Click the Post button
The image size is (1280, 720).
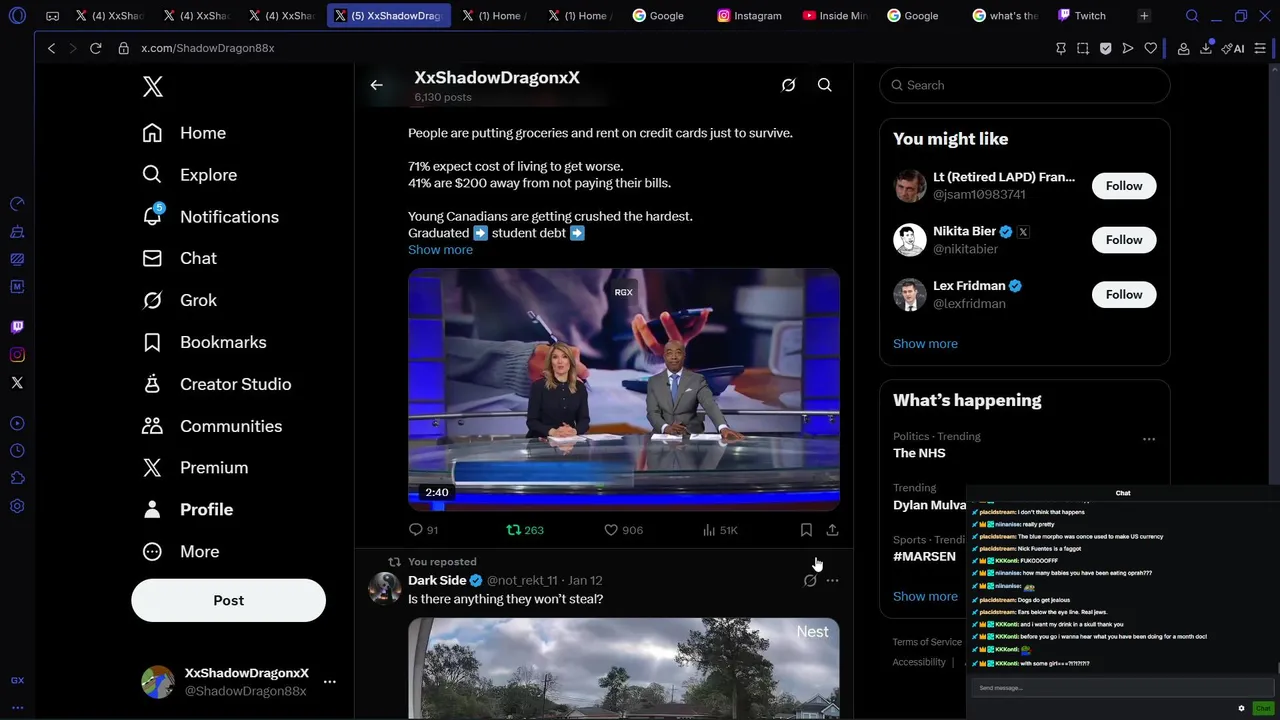pyautogui.click(x=228, y=601)
